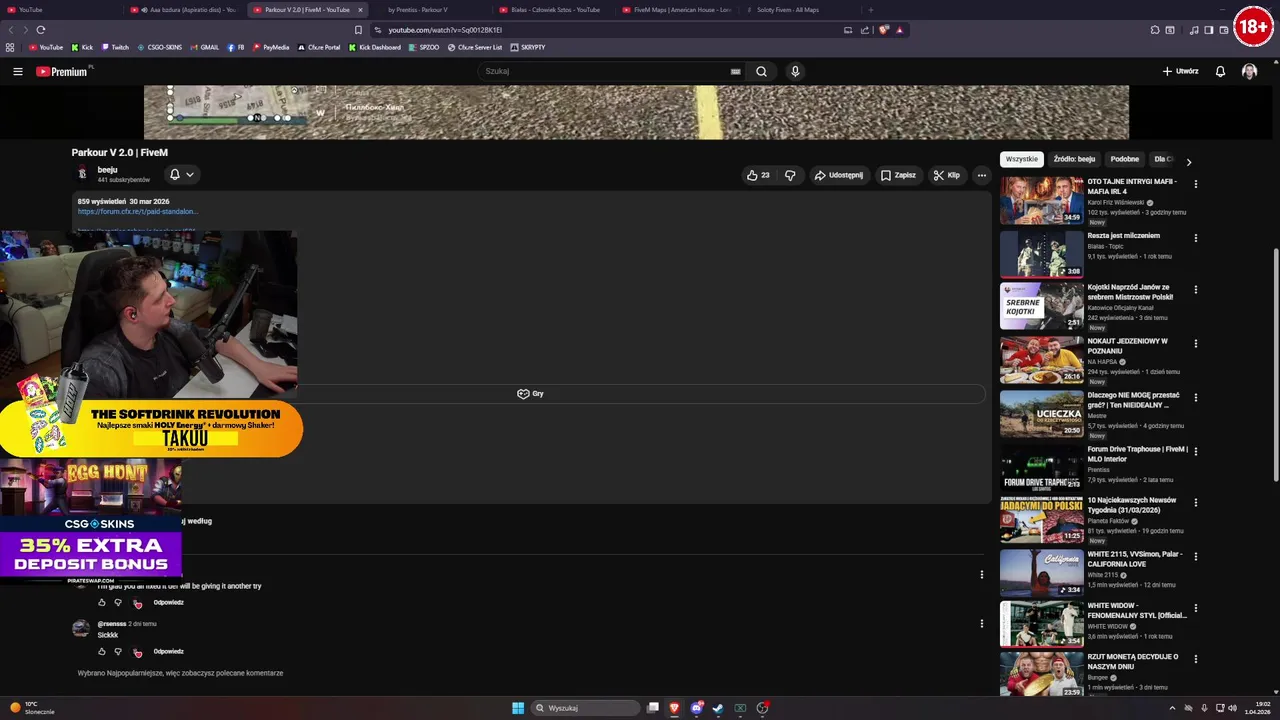Open RZUT MONETĄ DECYDUJE video title
Image resolution: width=1280 pixels, height=720 pixels.
pyautogui.click(x=1133, y=662)
